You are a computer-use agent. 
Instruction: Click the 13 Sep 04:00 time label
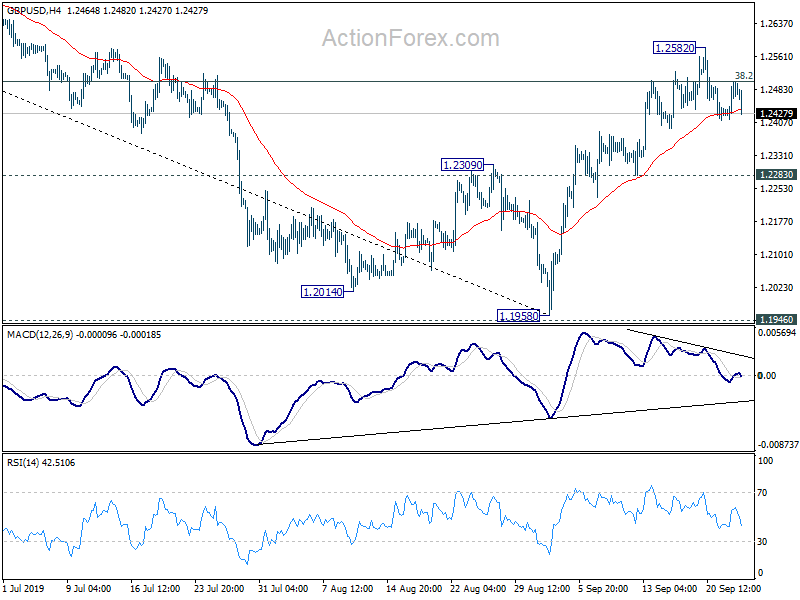669,588
